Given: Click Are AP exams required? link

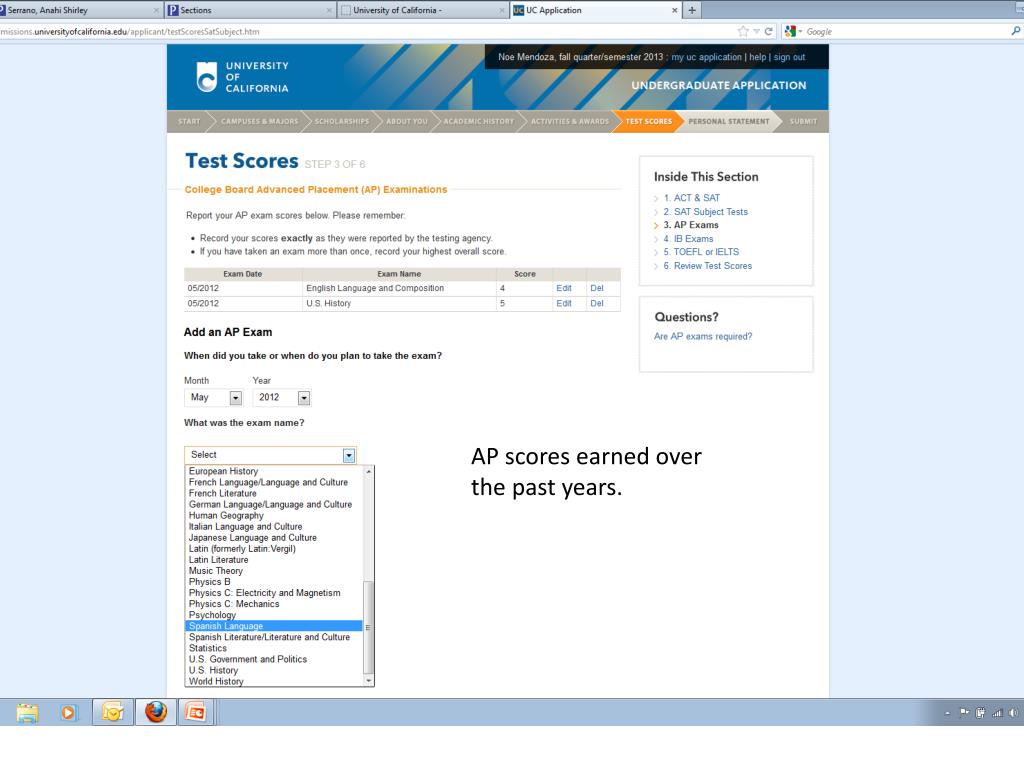Looking at the screenshot, I should point(703,336).
